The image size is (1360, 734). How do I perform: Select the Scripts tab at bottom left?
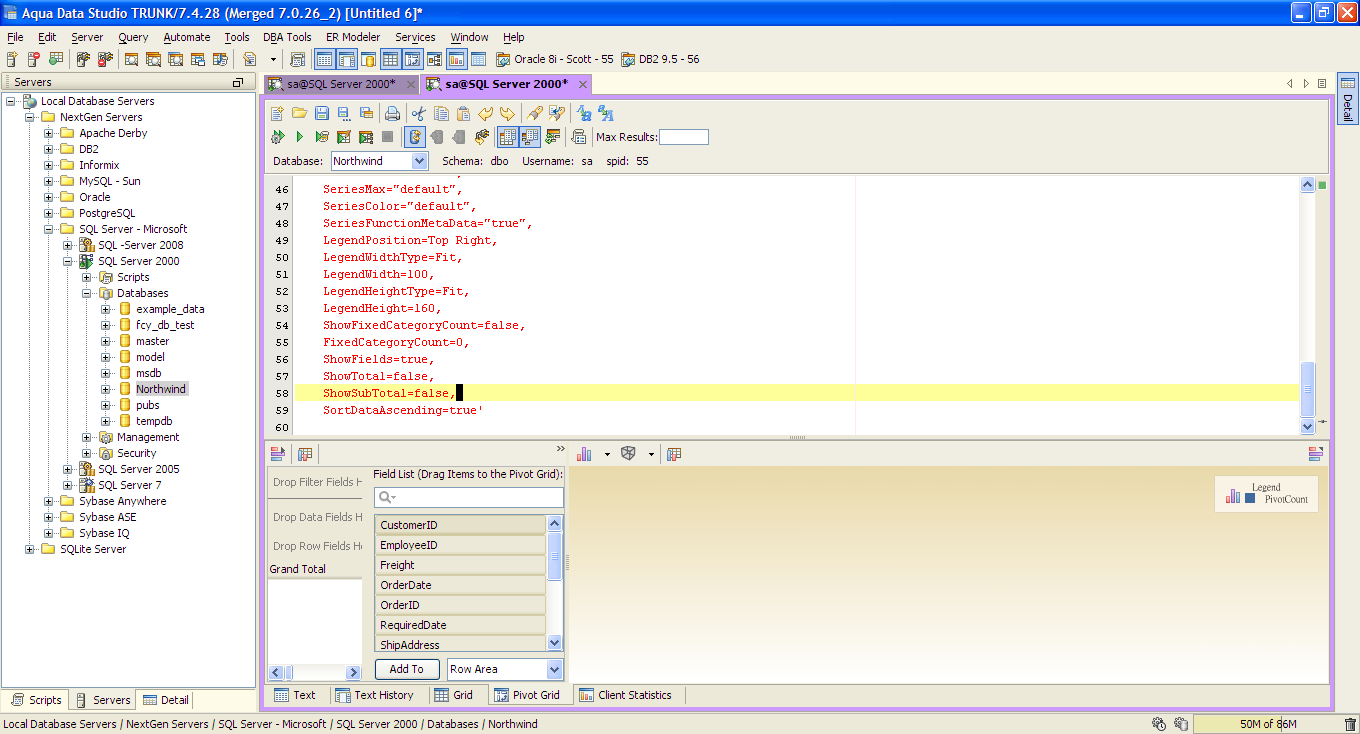[35, 700]
